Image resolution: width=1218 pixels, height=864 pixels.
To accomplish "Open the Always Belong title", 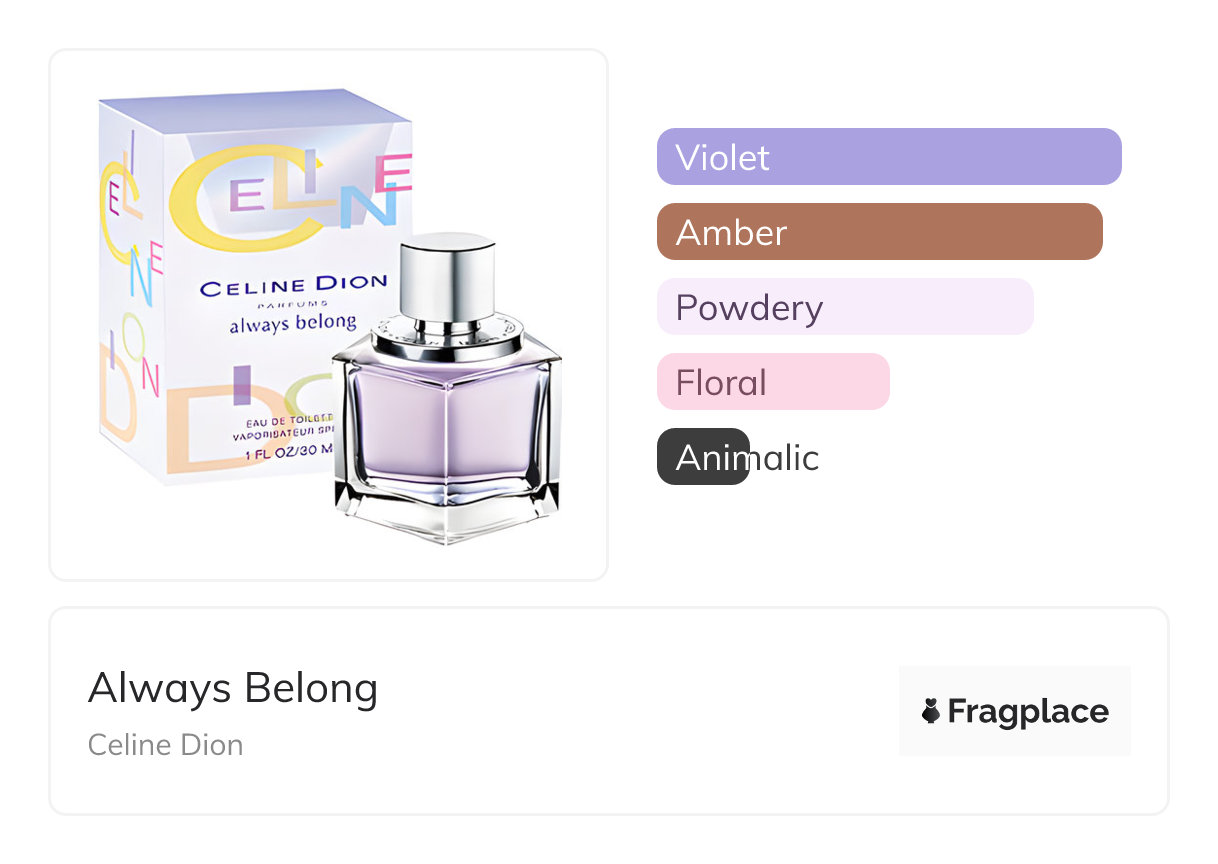I will coord(233,689).
